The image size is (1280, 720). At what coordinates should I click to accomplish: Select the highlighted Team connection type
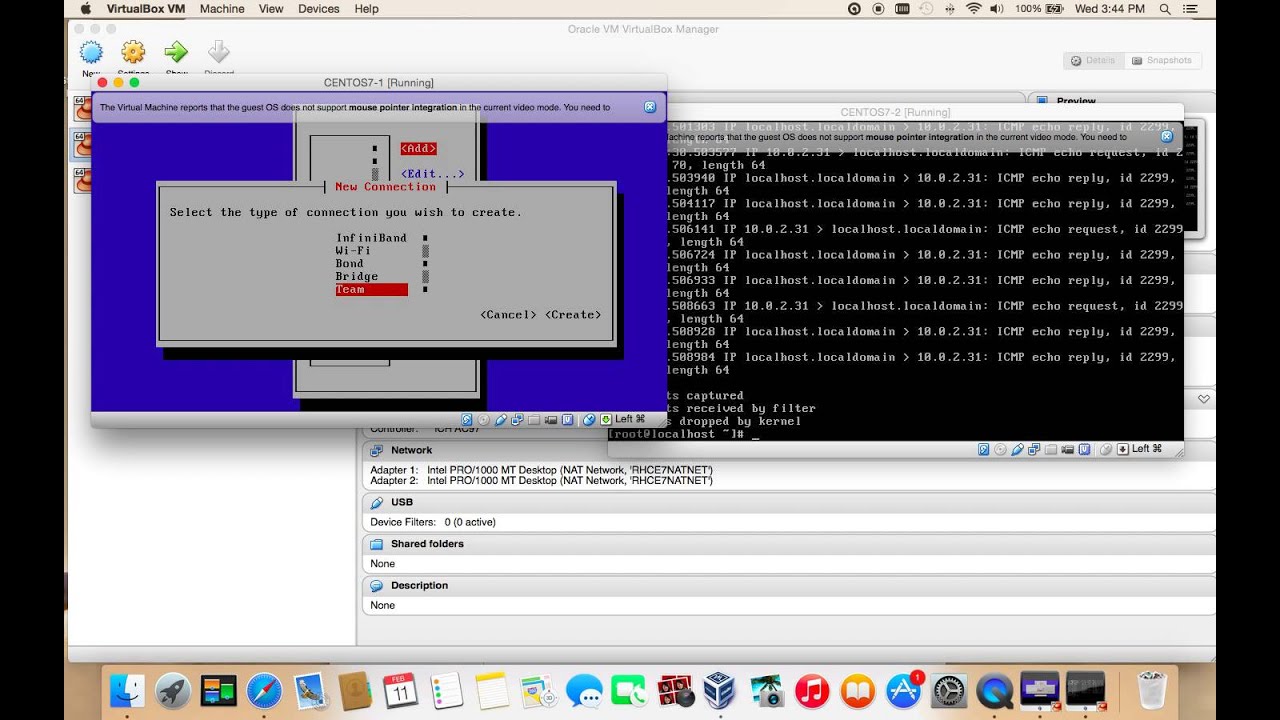coord(372,290)
